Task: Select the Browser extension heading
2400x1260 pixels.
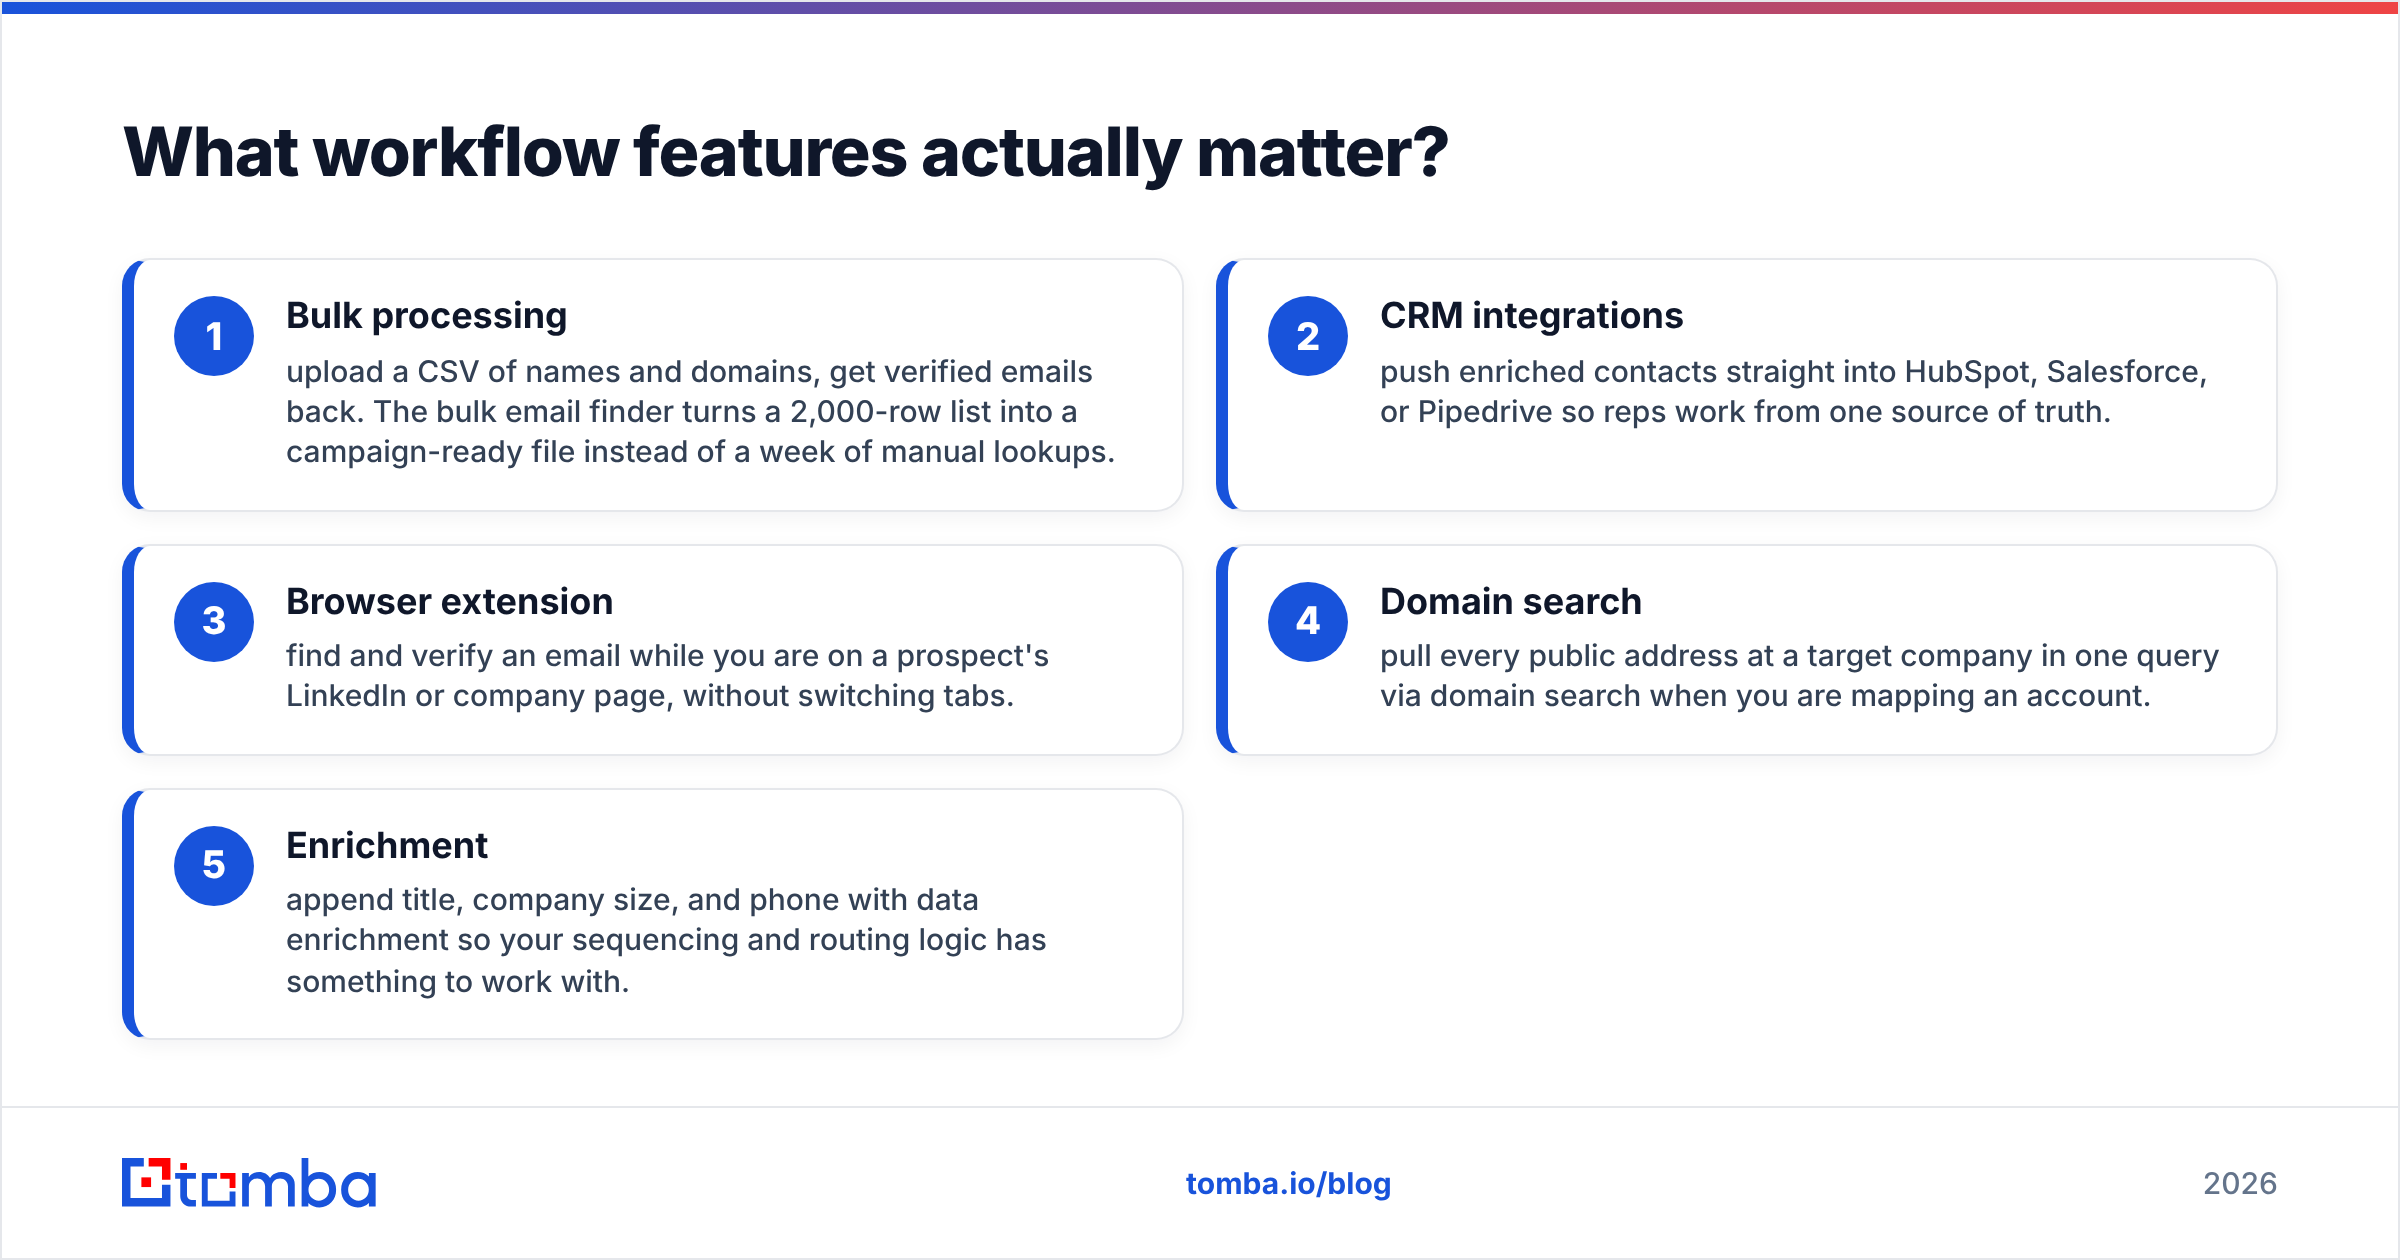Action: coord(450,601)
